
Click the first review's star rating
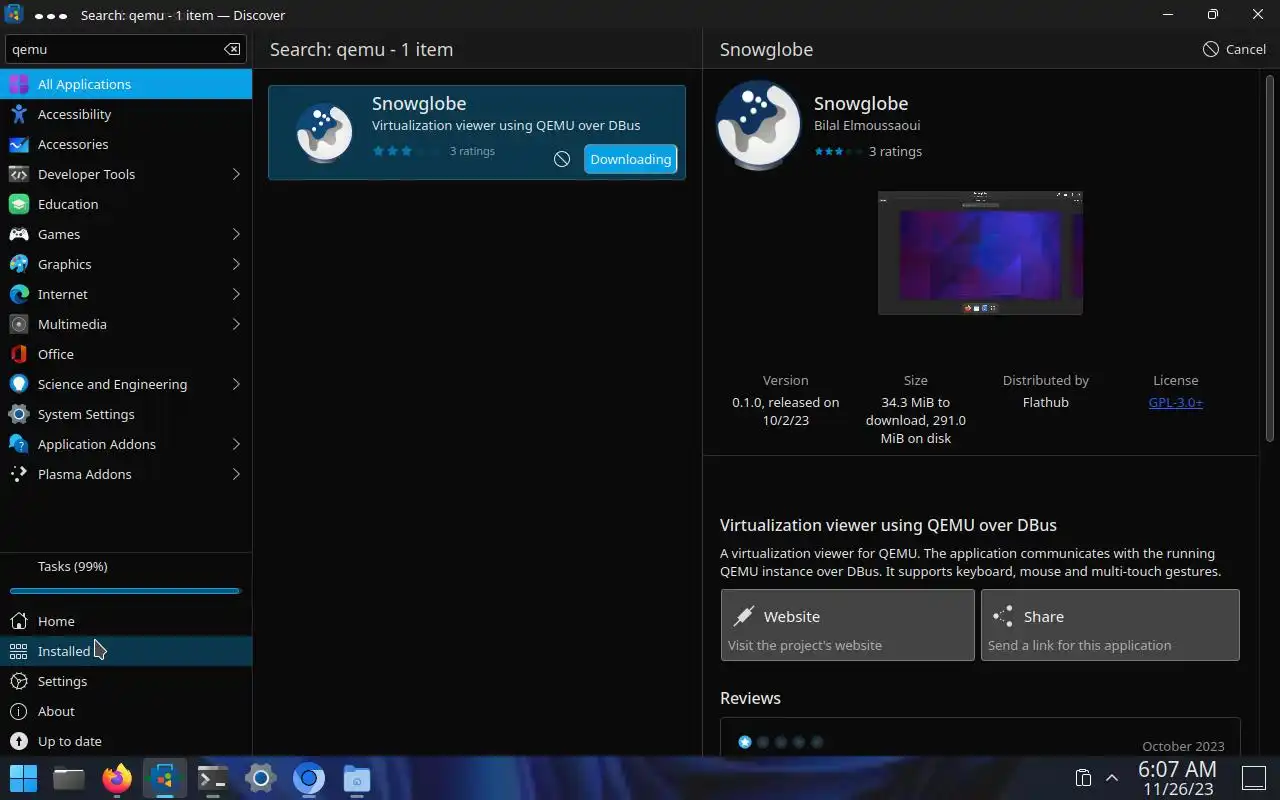coord(780,742)
